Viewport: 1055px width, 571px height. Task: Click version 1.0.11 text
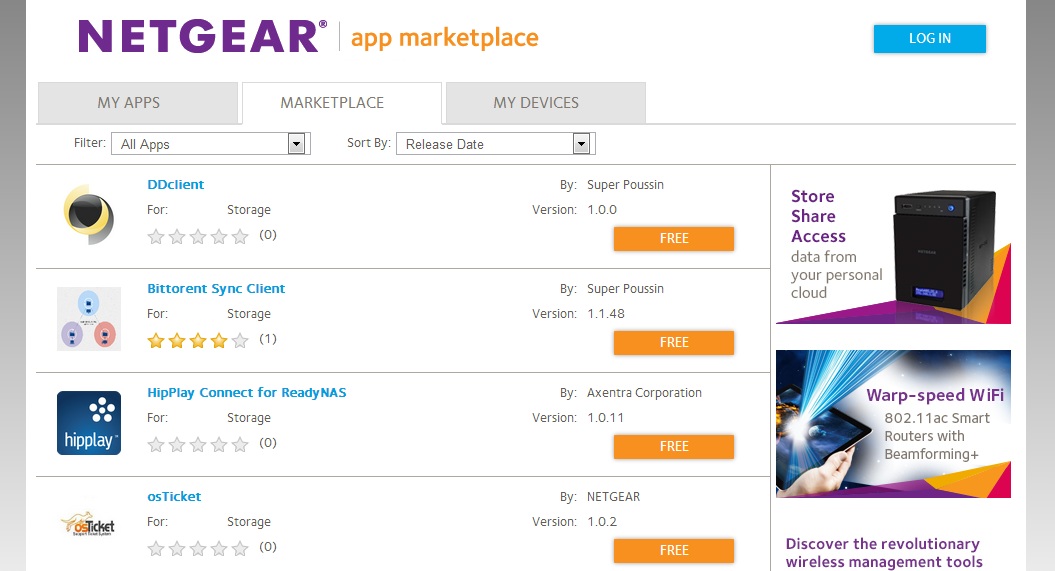click(606, 418)
